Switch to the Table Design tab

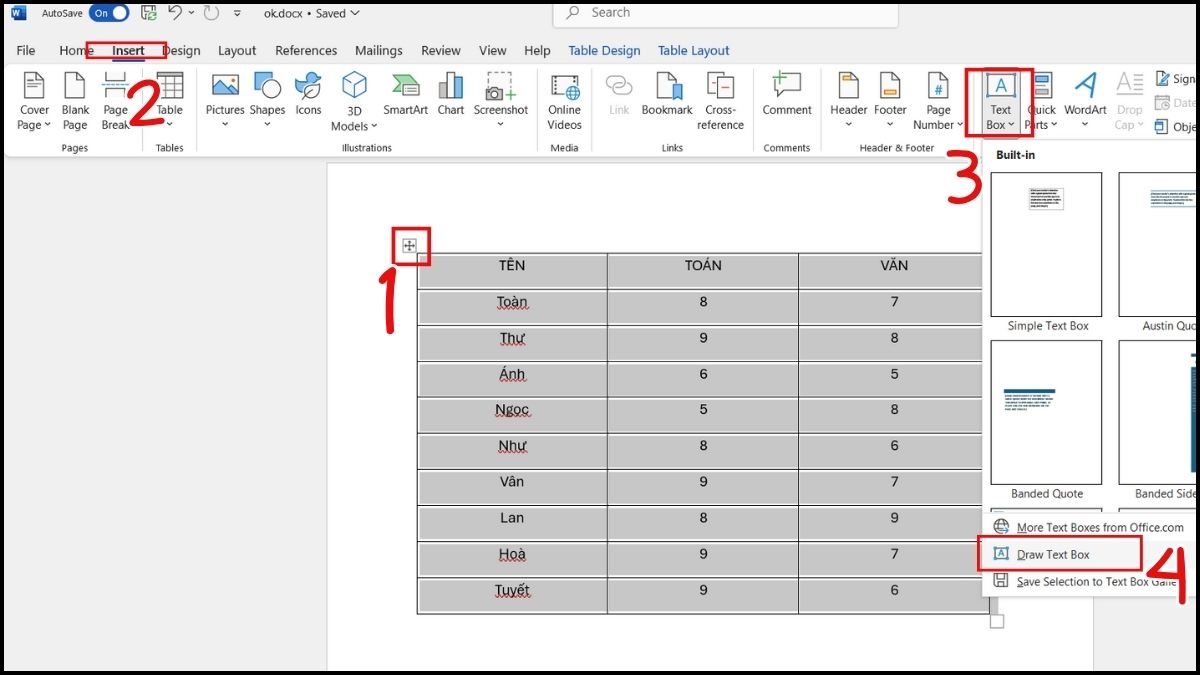click(604, 50)
